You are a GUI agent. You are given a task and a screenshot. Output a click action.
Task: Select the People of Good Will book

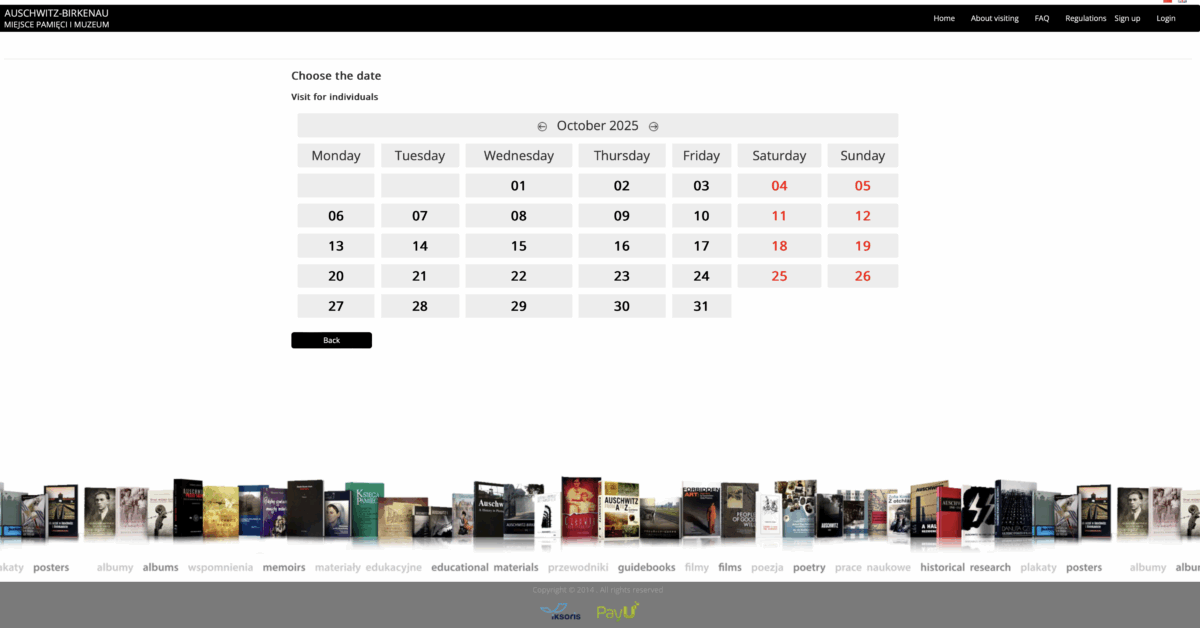click(739, 512)
